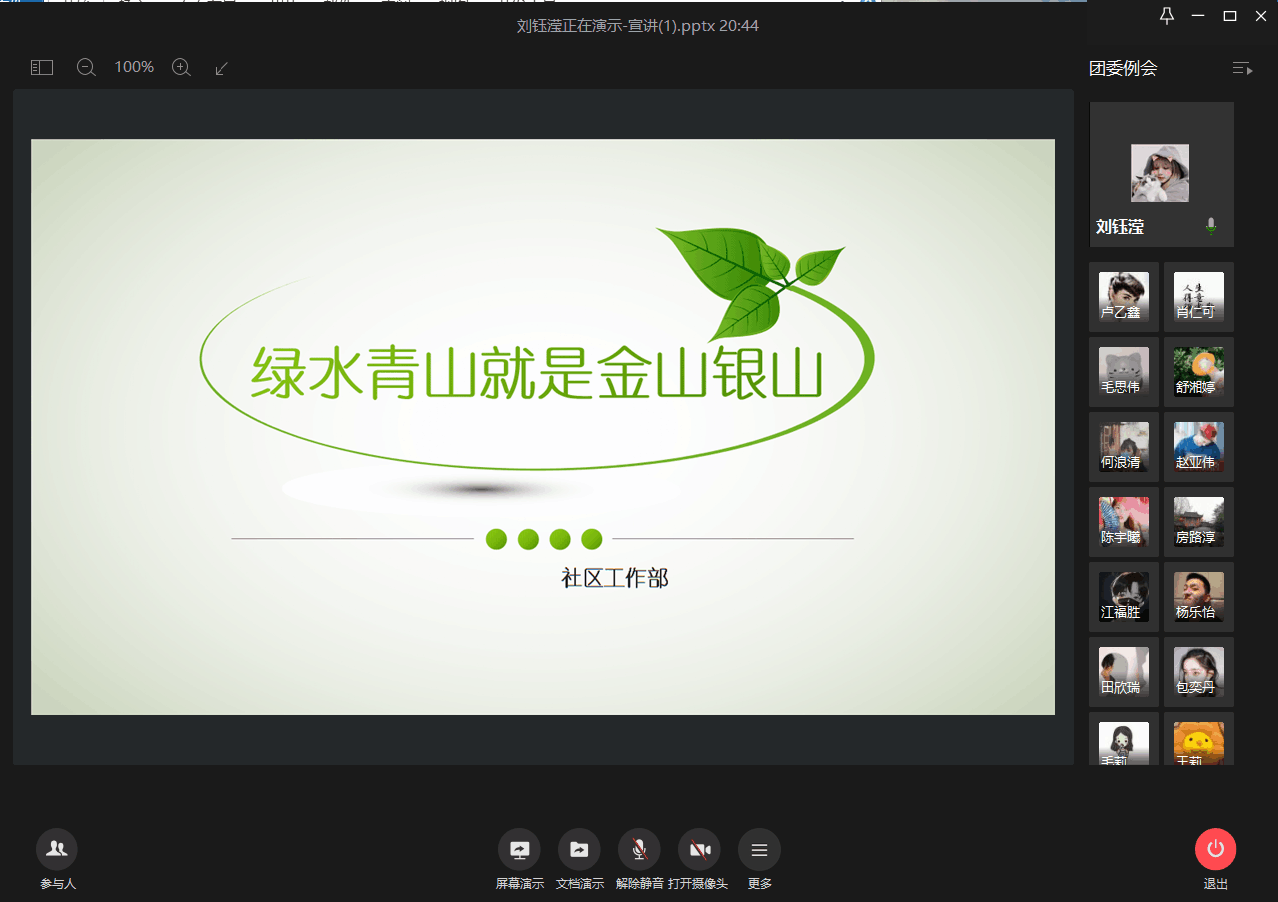
Task: Select participant 舒湘婷's avatar
Action: coord(1198,371)
